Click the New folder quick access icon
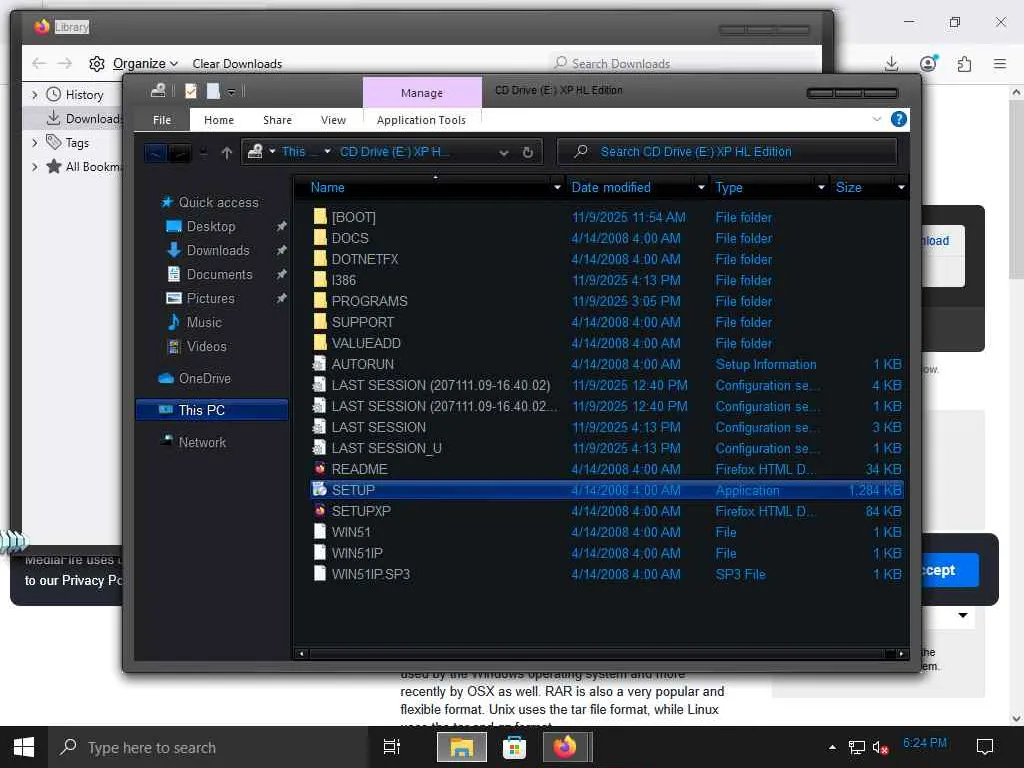 point(213,91)
